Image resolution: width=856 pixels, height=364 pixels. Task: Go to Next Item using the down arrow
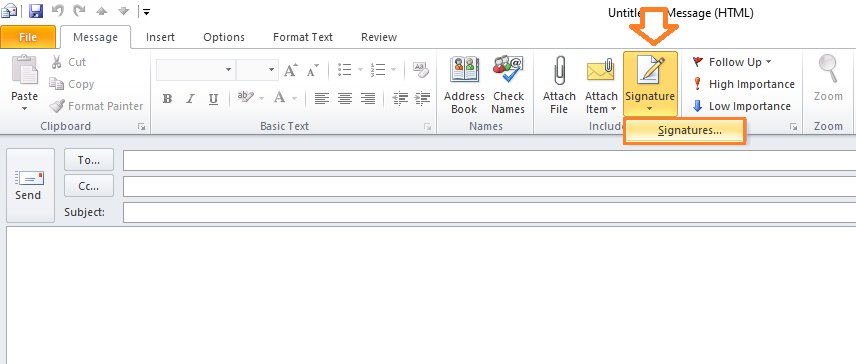click(x=123, y=11)
